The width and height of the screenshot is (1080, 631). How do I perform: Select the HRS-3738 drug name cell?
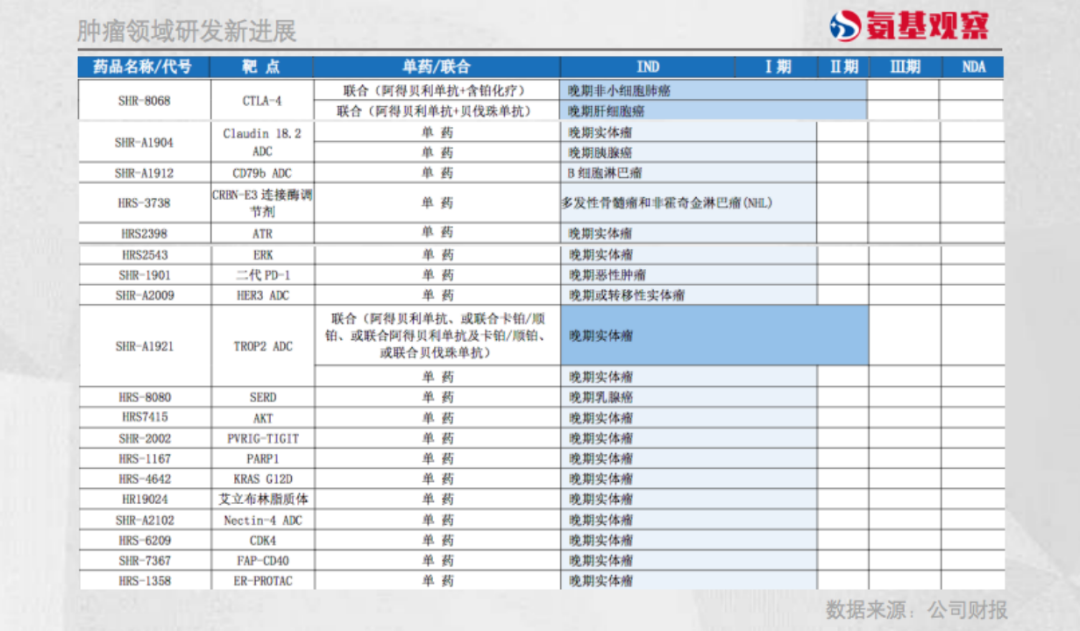tap(144, 203)
